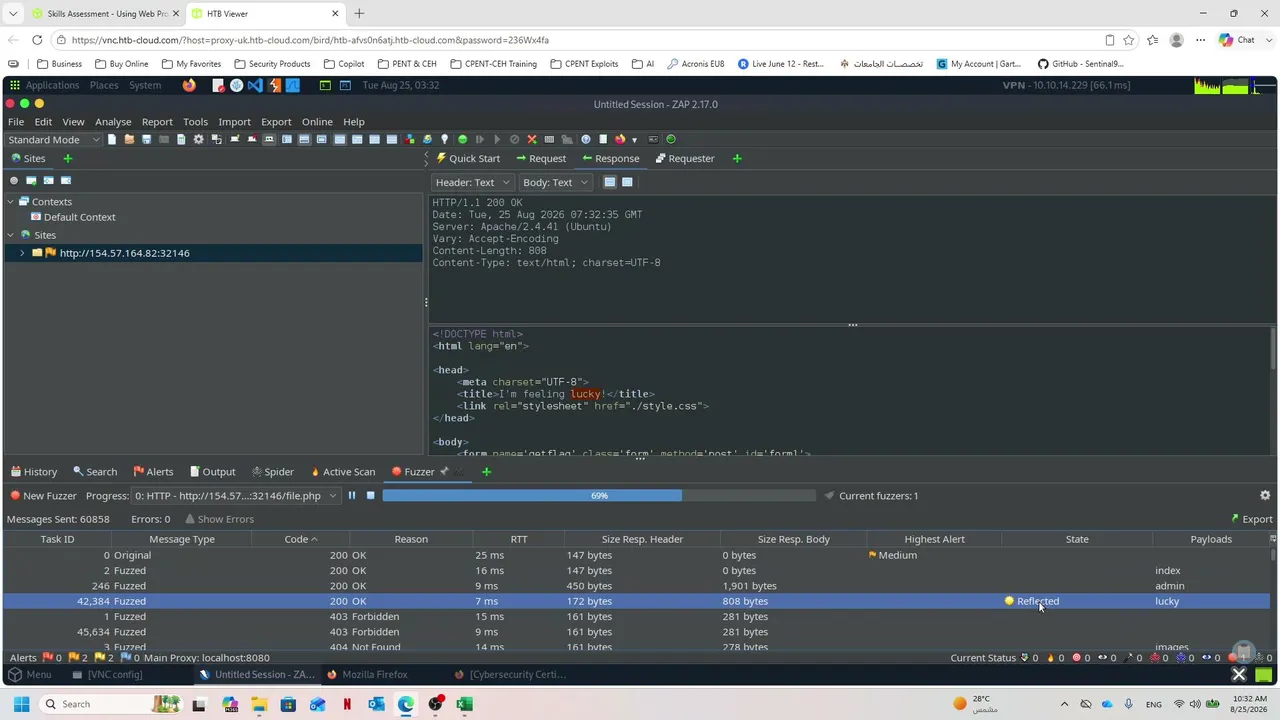Open Netflix in the Windows taskbar
Image resolution: width=1280 pixels, height=720 pixels.
[347, 704]
